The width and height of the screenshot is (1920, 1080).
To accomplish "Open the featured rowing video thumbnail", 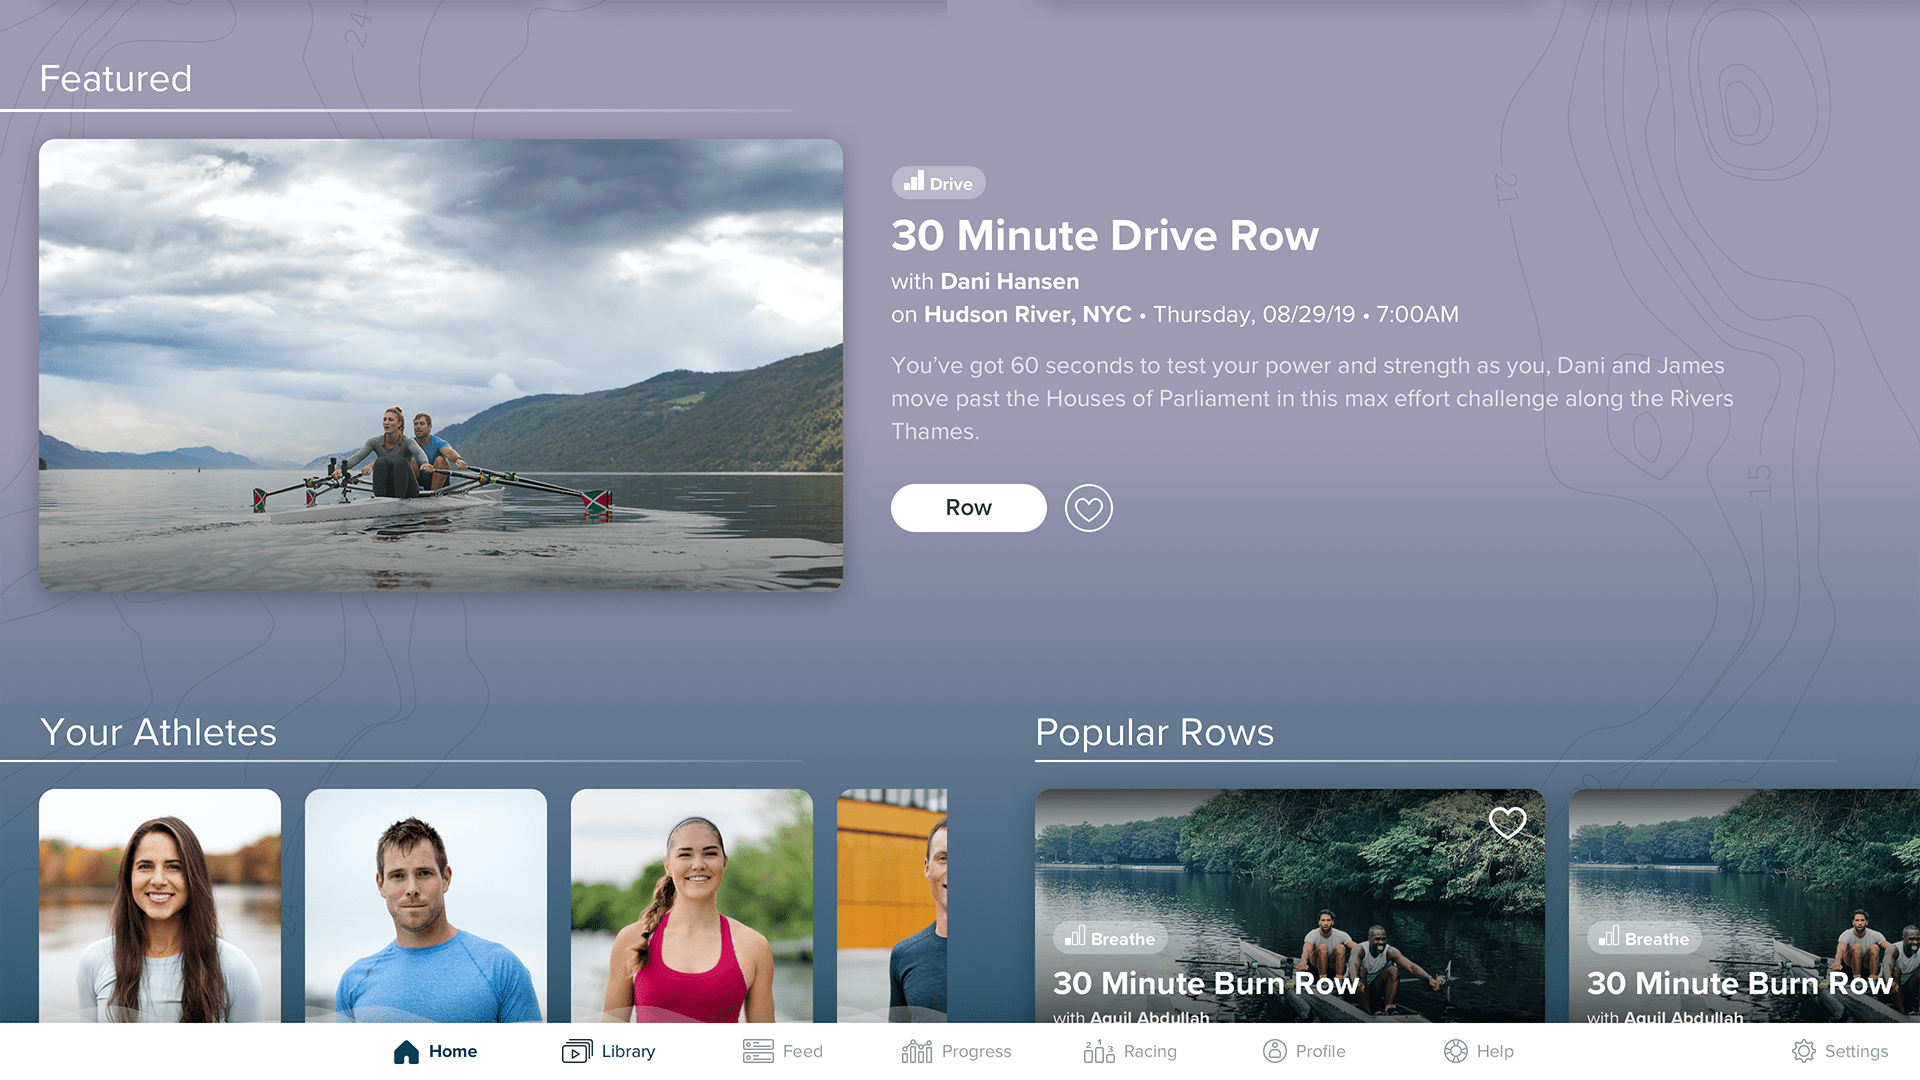I will (441, 365).
